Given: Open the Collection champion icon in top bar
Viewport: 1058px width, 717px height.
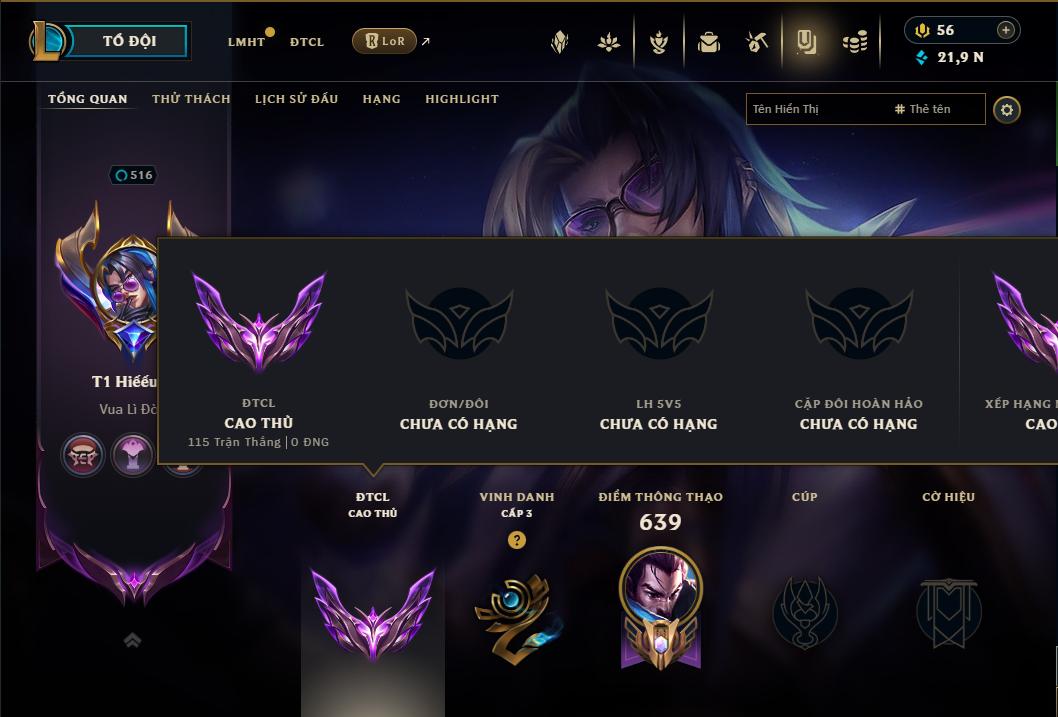Looking at the screenshot, I should tap(559, 42).
